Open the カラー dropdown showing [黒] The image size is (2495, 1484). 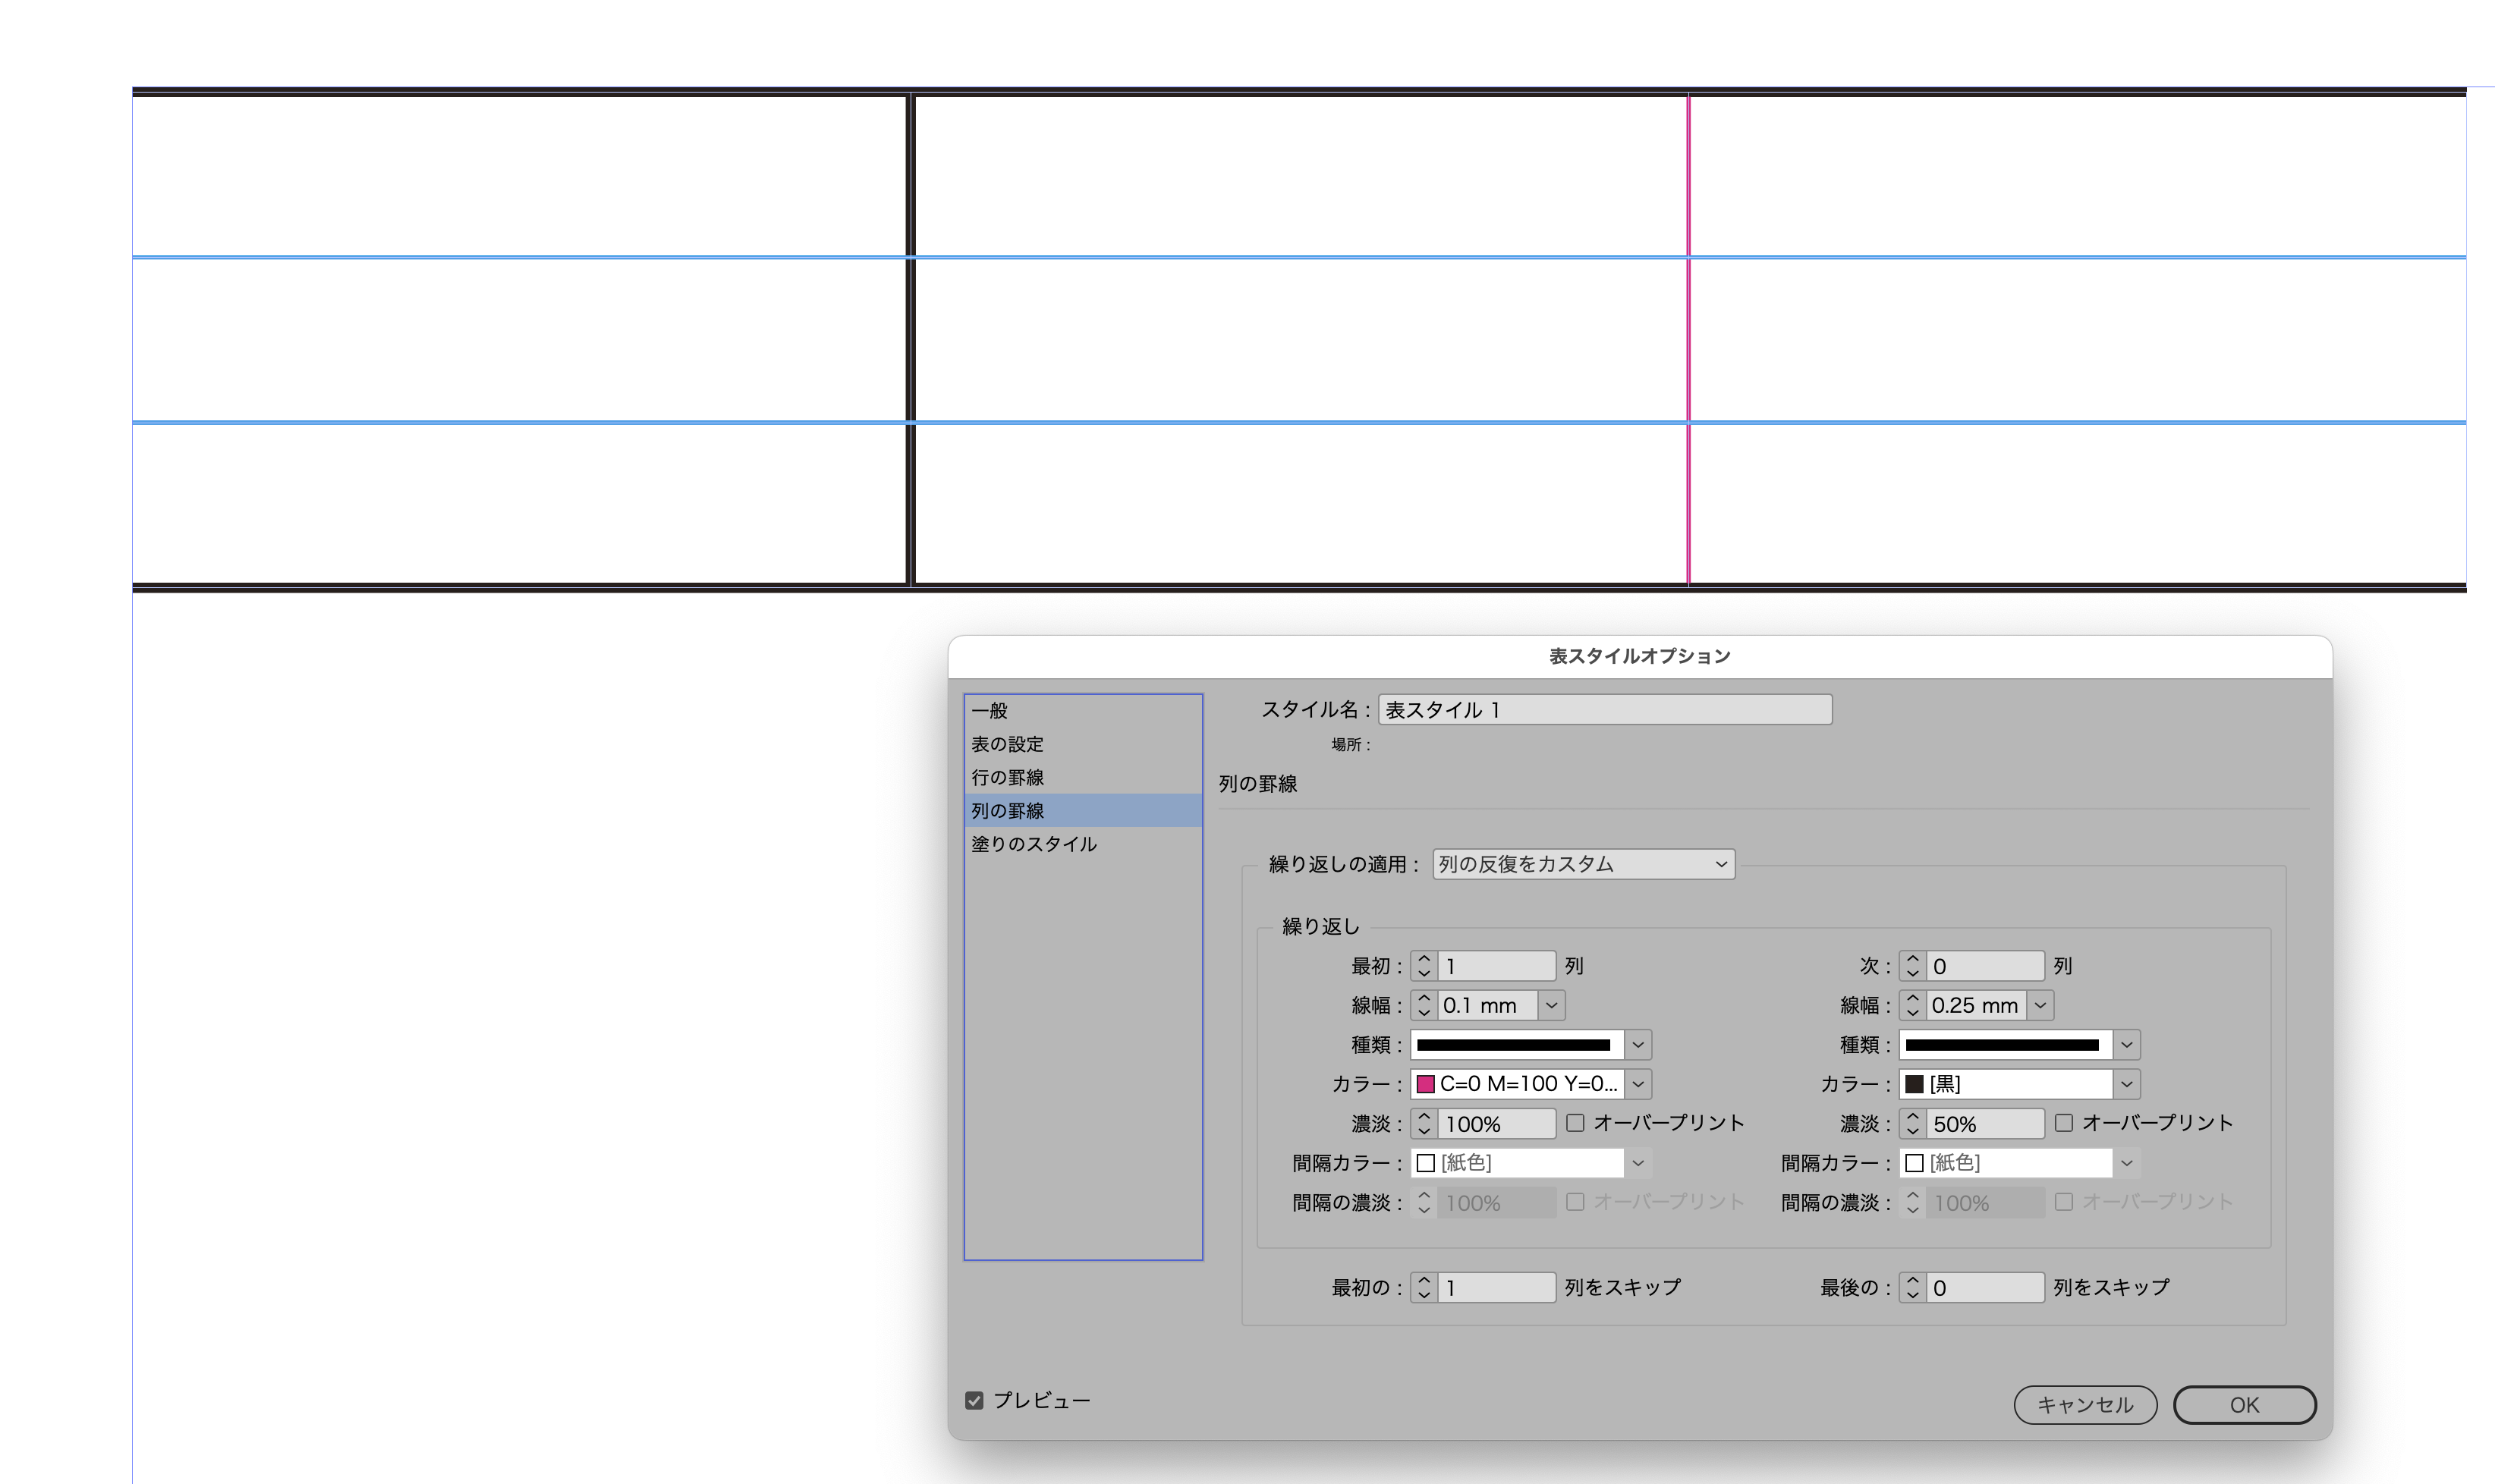click(2128, 1083)
